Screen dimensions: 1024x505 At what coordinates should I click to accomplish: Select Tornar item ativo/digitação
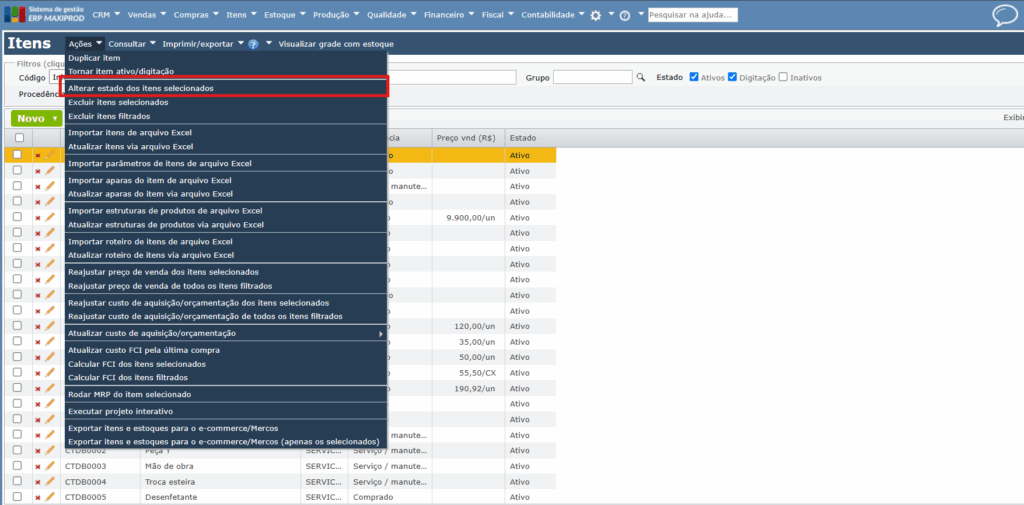[226, 71]
